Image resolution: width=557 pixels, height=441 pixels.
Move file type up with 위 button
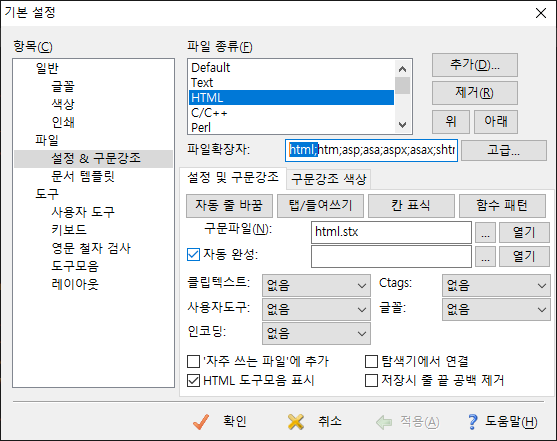pos(451,122)
